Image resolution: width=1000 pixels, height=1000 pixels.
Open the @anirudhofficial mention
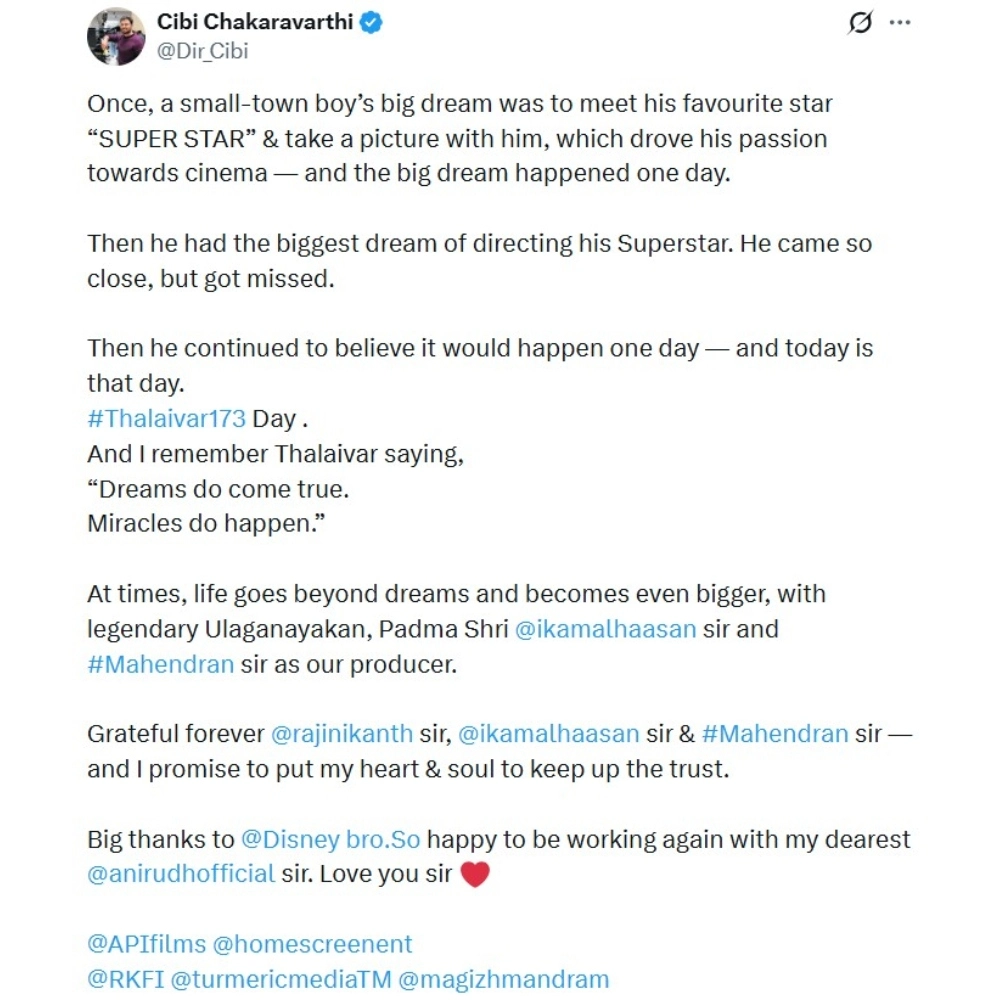tap(181, 873)
